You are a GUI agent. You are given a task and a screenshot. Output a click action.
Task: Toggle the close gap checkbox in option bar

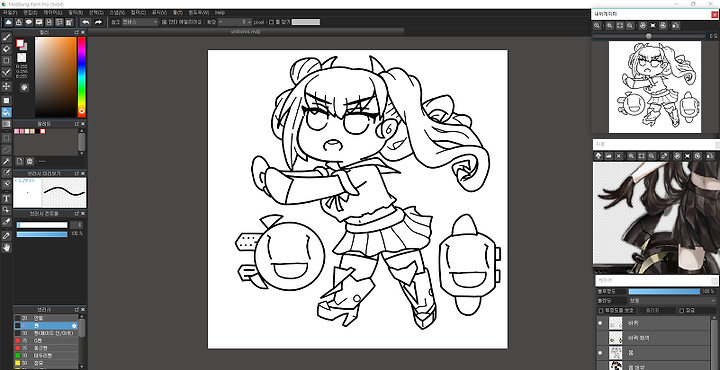tap(271, 22)
